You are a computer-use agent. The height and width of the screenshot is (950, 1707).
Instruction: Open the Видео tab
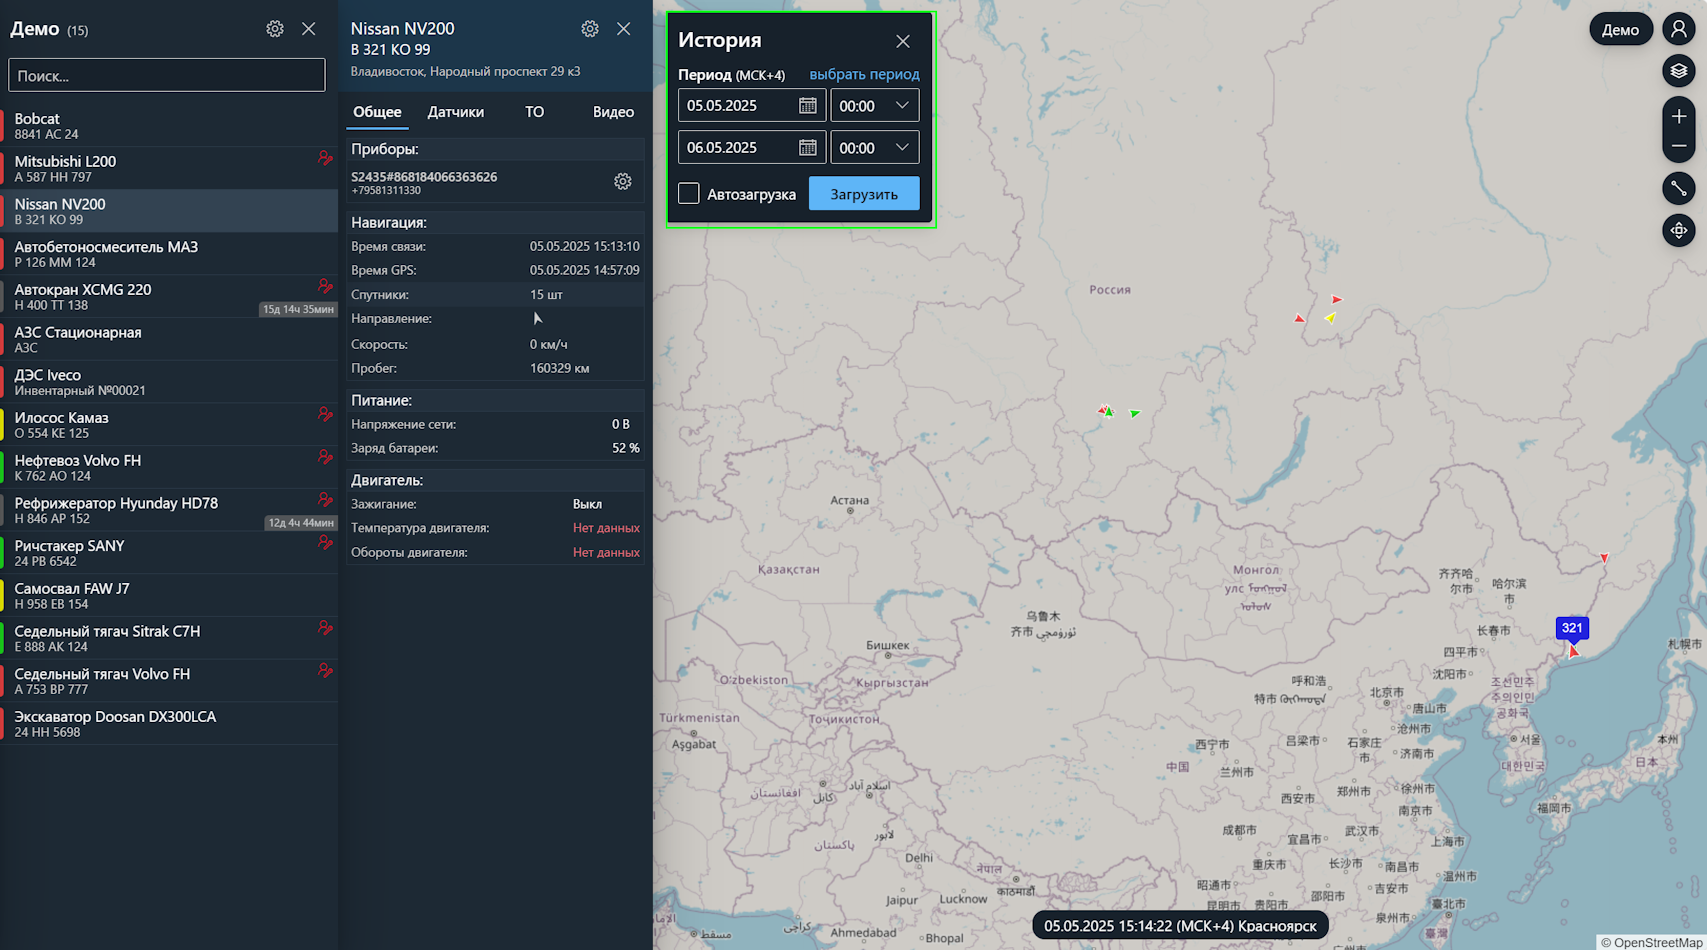point(613,112)
